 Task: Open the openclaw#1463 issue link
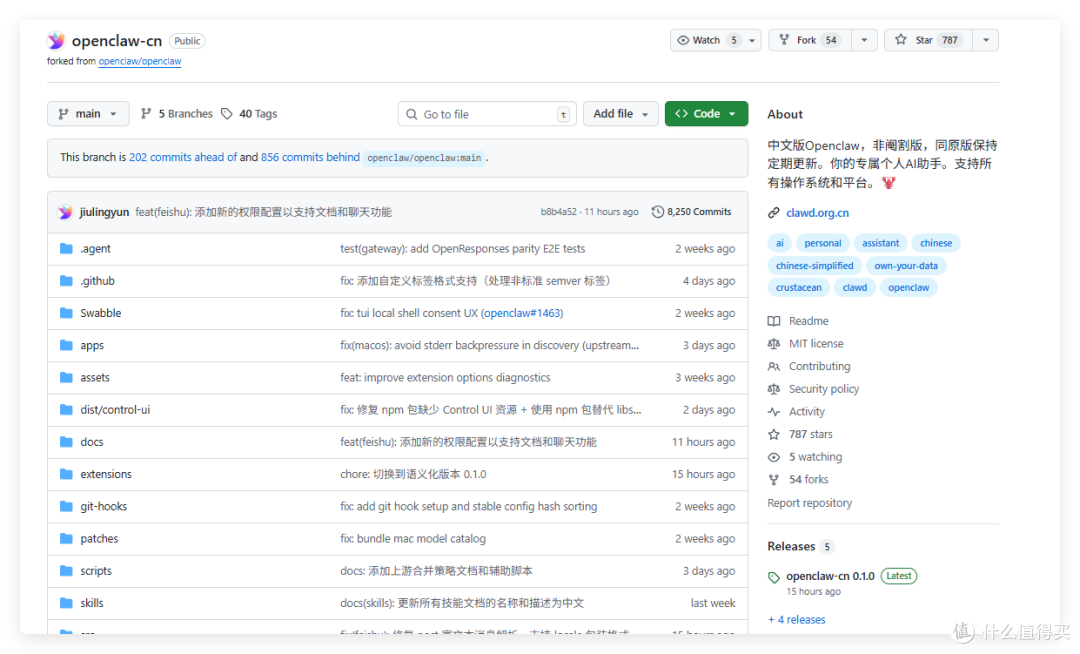522,313
